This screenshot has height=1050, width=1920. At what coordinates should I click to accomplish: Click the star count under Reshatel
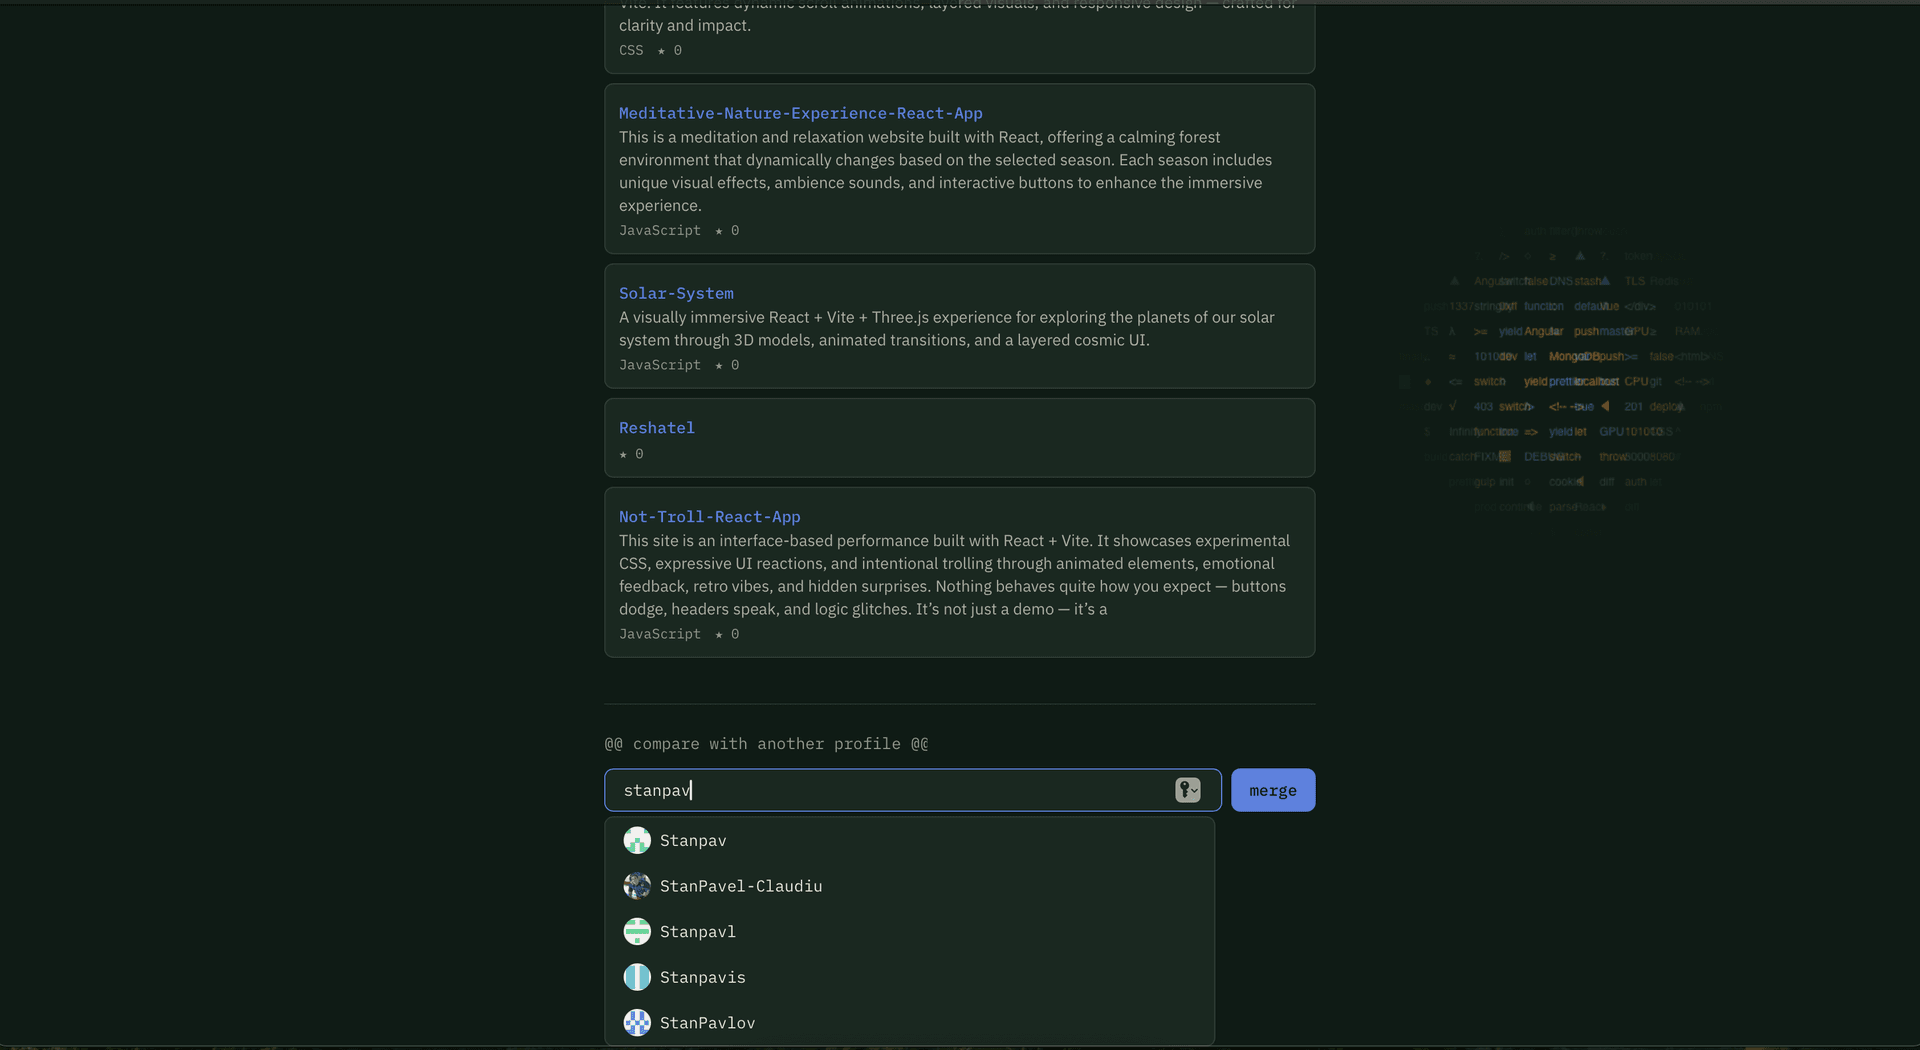click(x=631, y=454)
